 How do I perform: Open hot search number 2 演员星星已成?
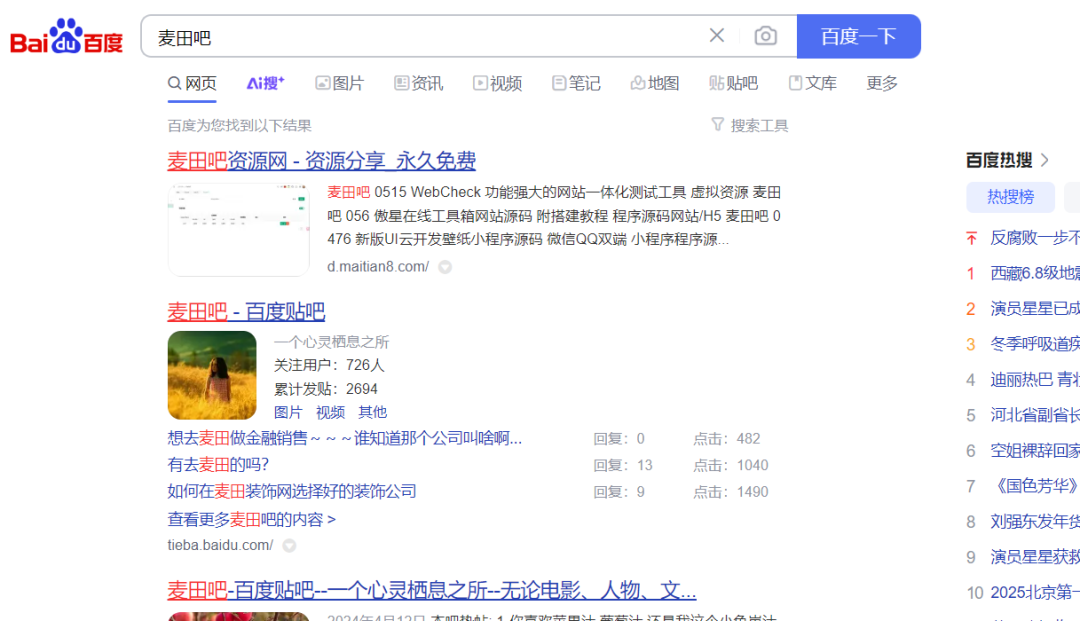pos(1035,308)
